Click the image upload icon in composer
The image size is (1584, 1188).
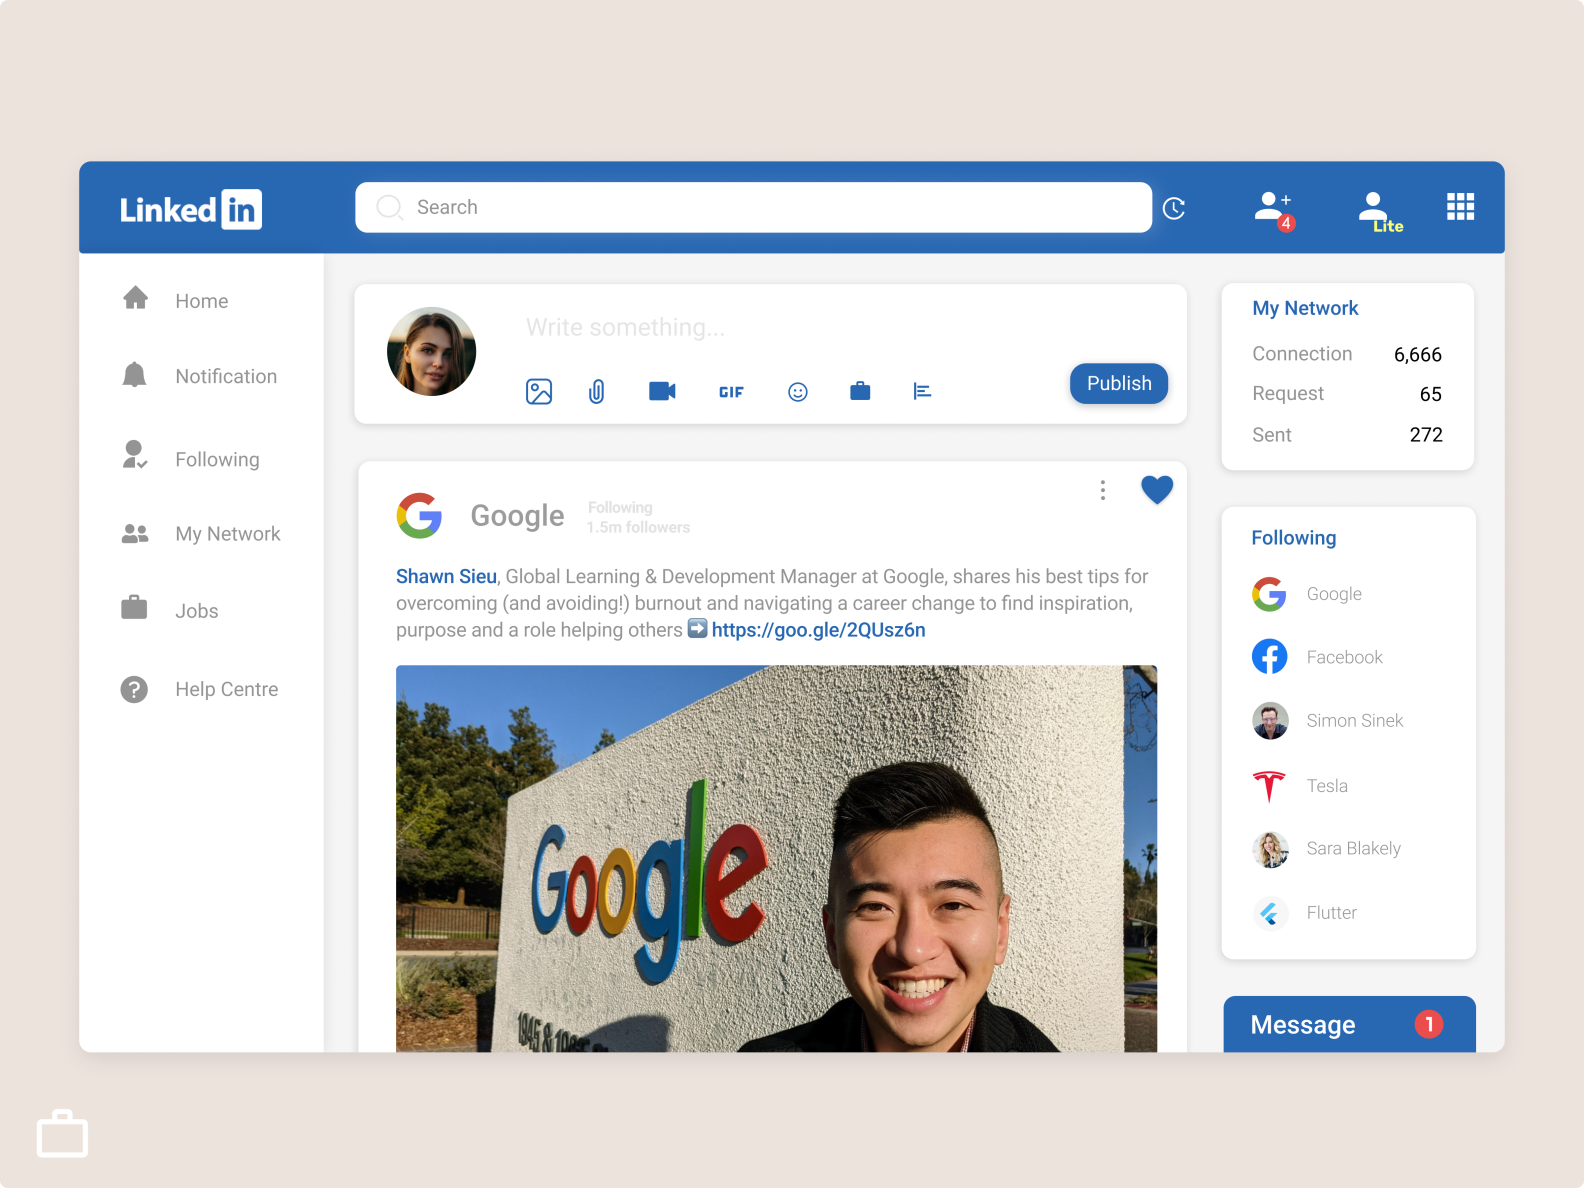[x=538, y=392]
